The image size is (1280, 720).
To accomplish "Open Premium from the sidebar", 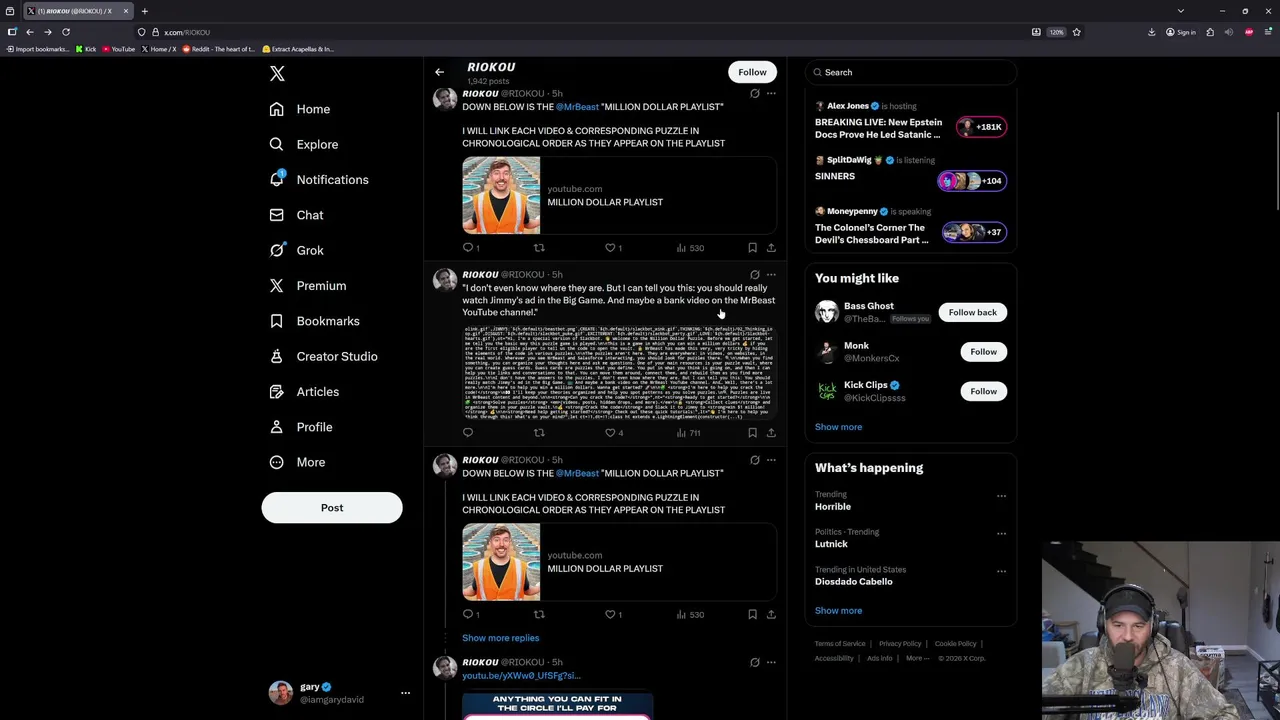I will 308,286.
